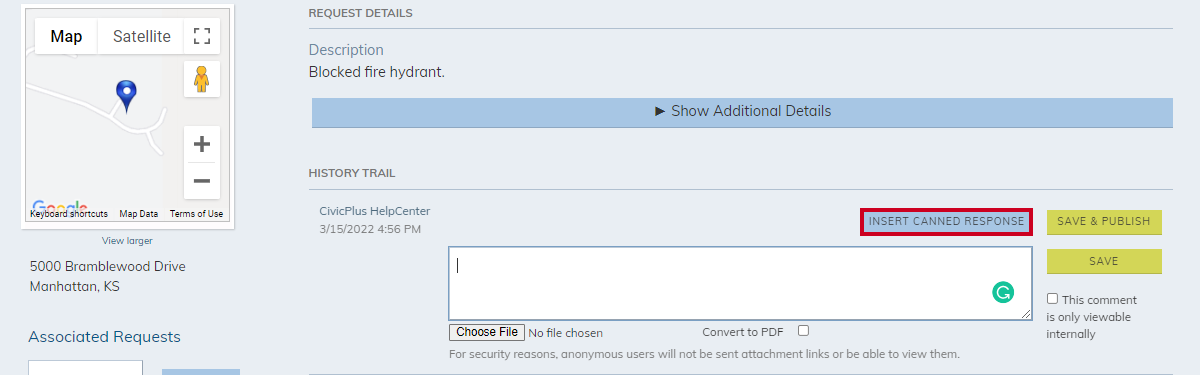The image size is (1200, 375).
Task: Open map Keyboard shortcuts
Action: 69,214
